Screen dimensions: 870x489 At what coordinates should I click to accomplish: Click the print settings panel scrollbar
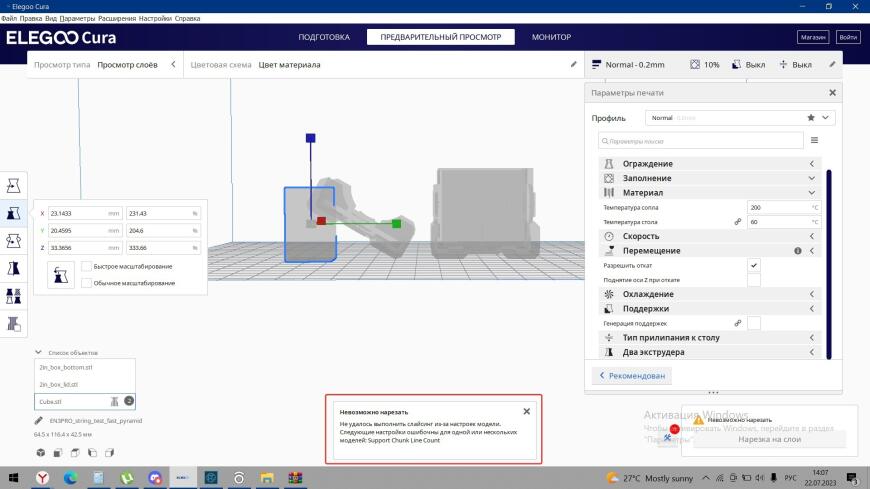pos(829,264)
